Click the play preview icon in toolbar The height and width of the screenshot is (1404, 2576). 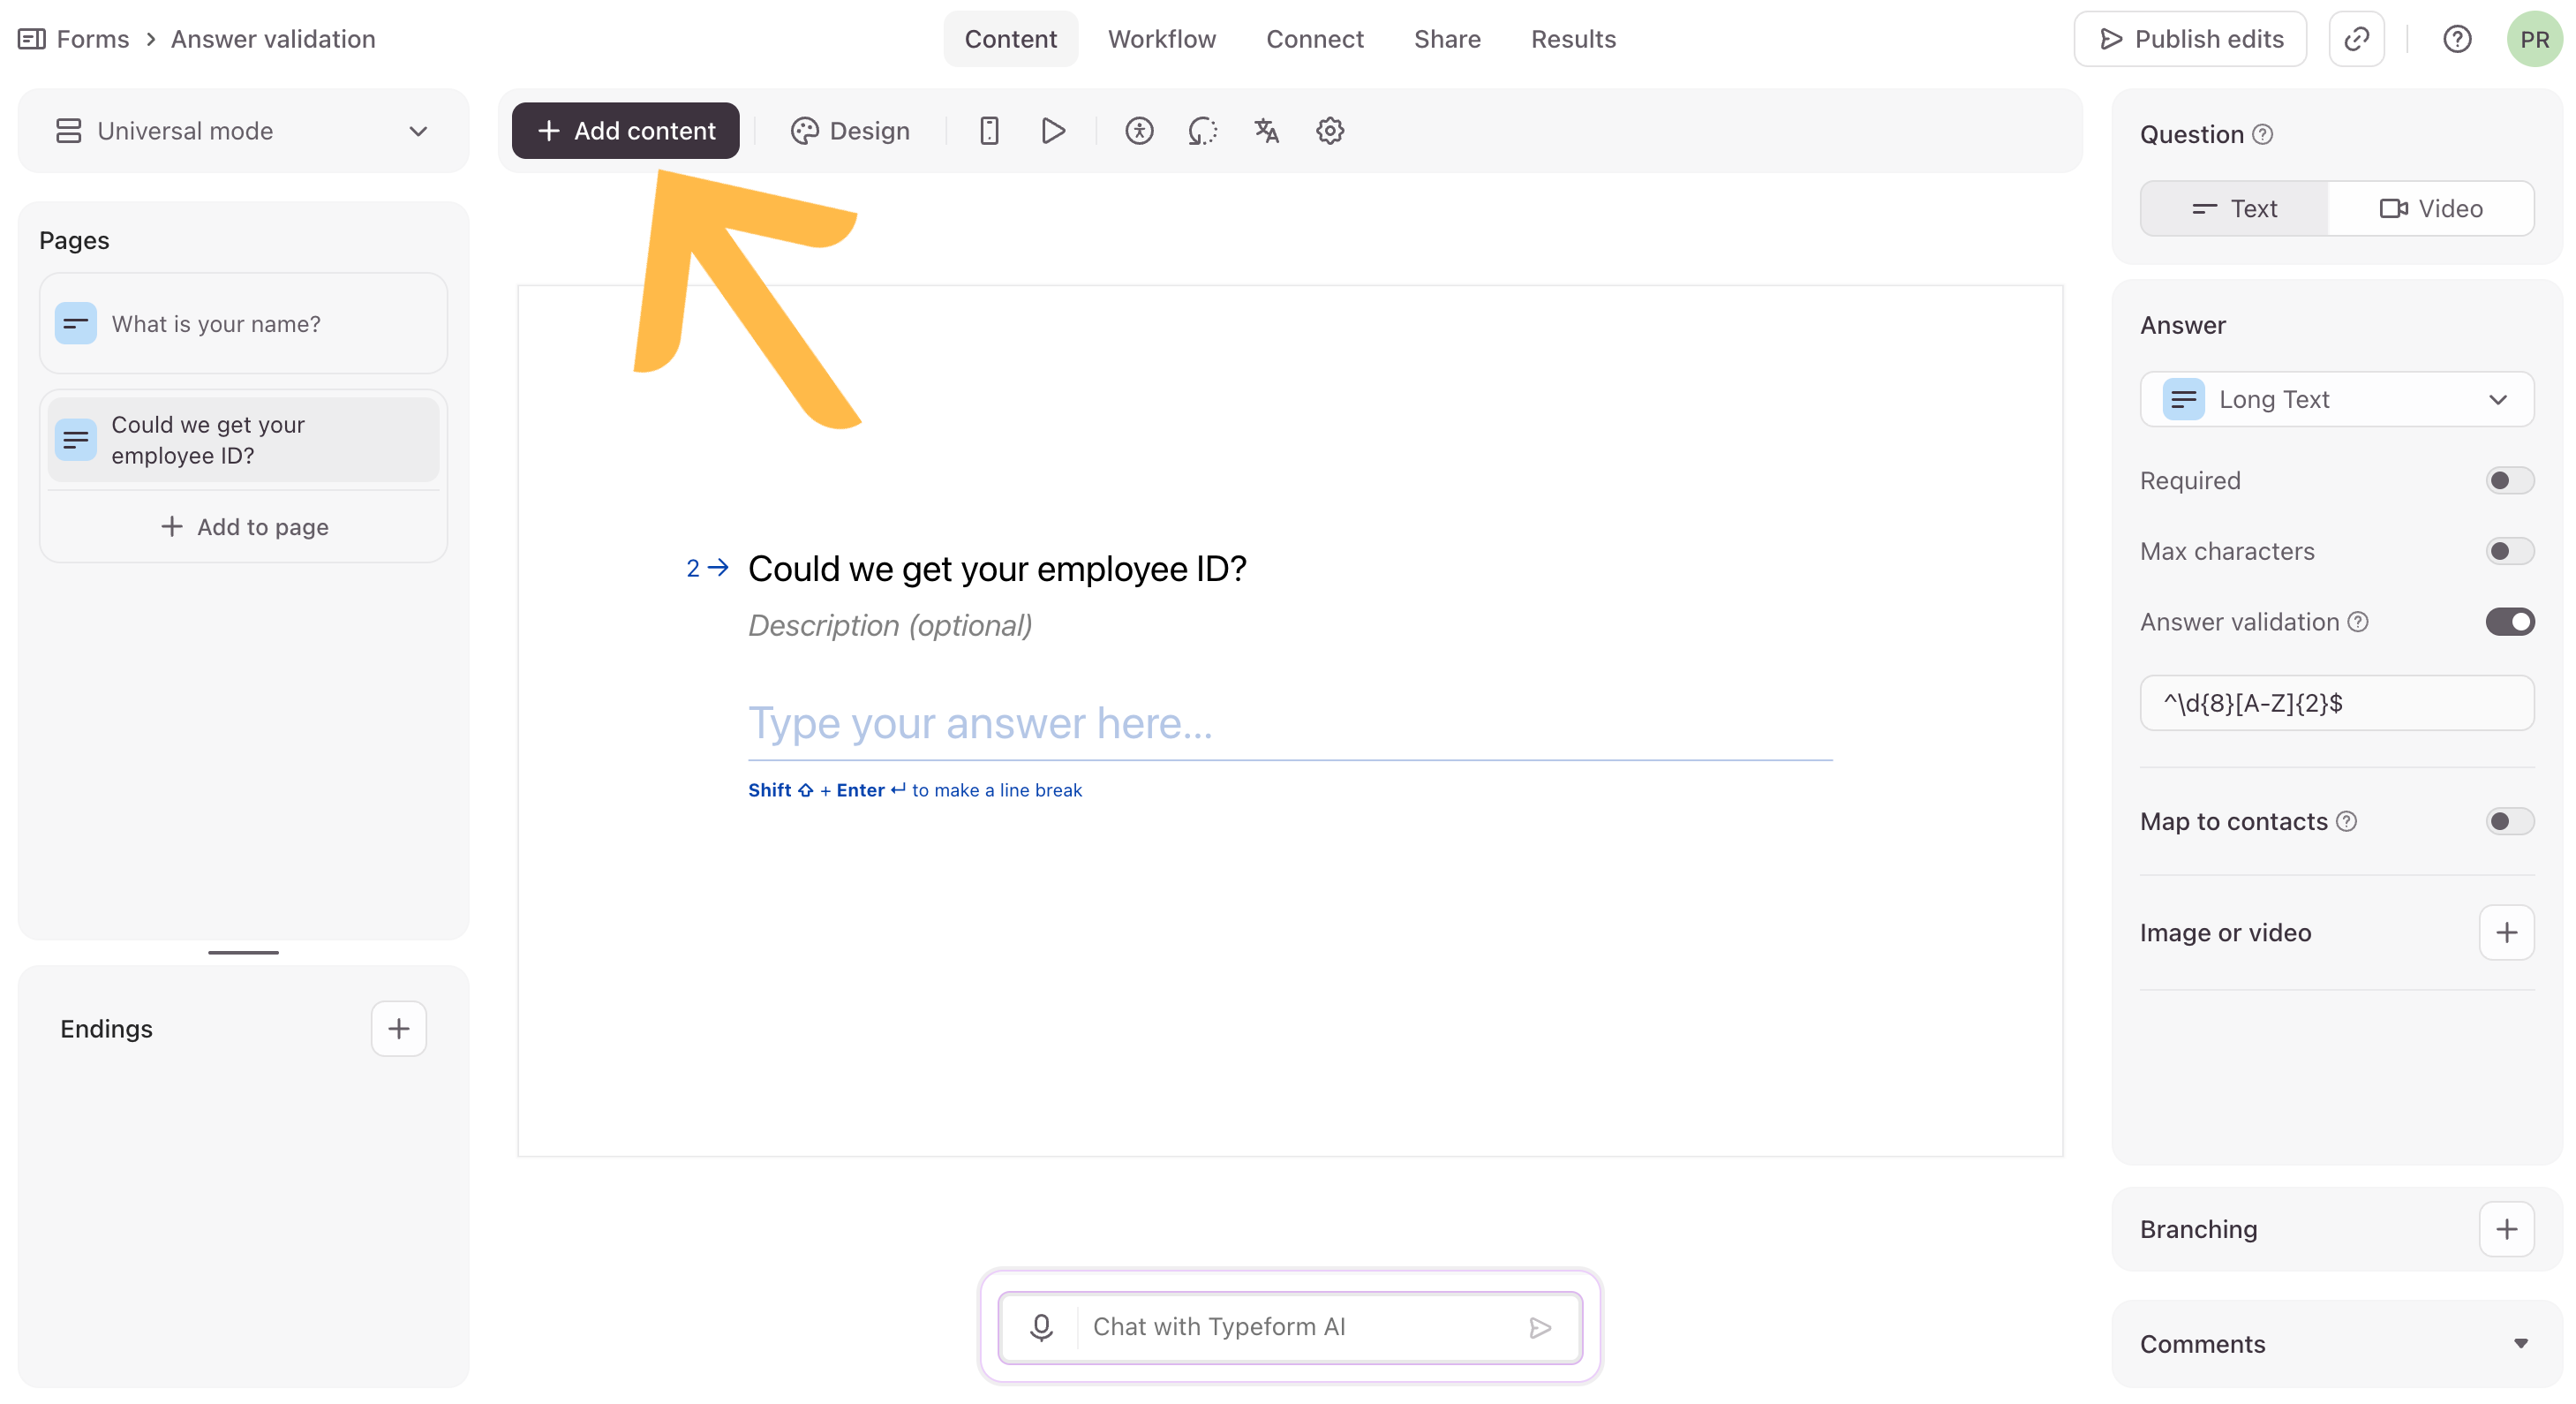[1052, 131]
